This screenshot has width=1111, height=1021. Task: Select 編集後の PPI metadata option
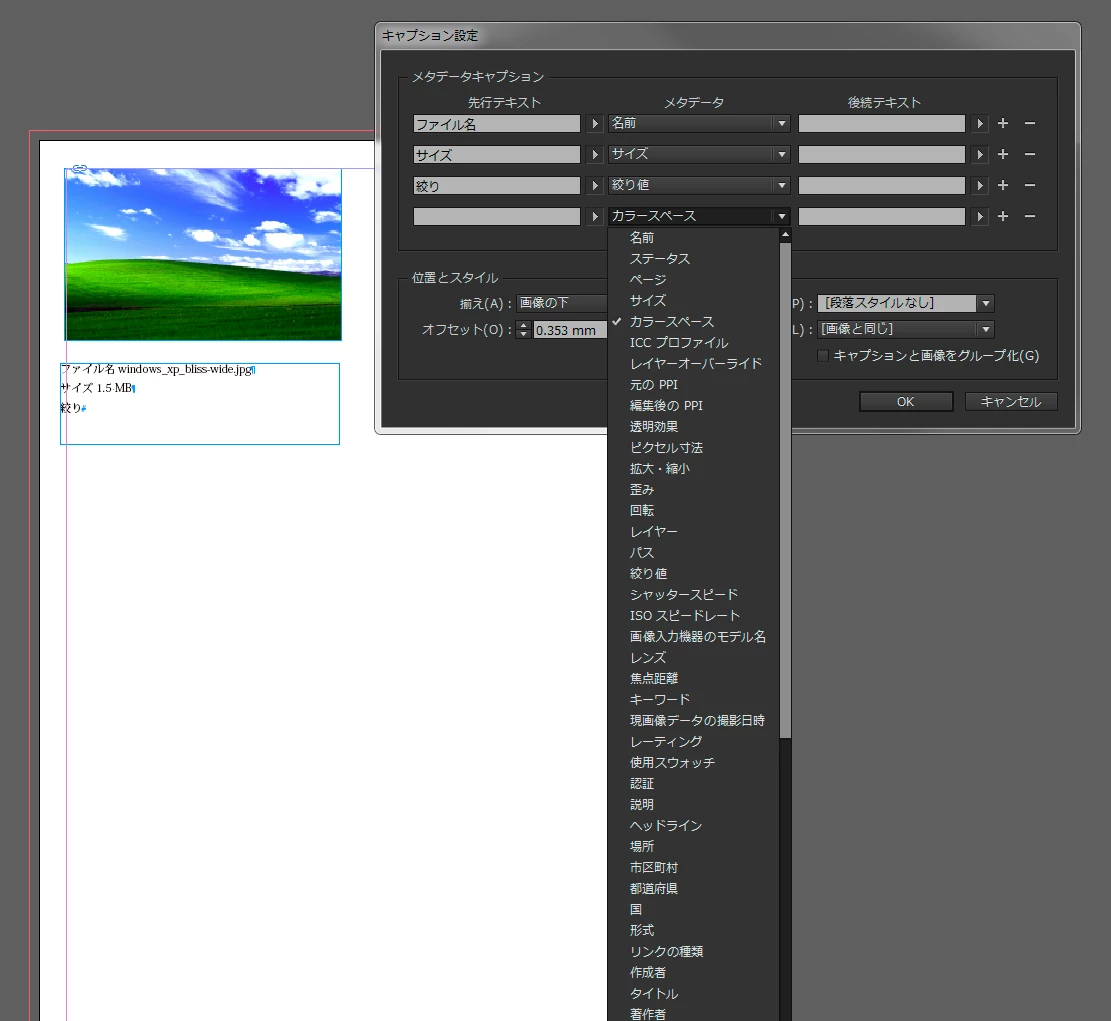[x=666, y=406]
